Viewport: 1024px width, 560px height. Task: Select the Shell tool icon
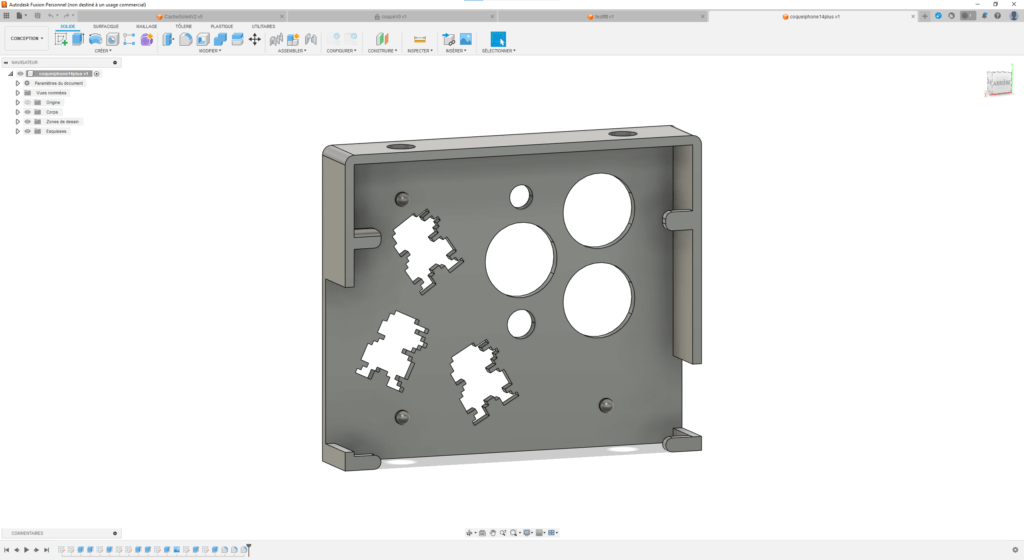point(203,39)
